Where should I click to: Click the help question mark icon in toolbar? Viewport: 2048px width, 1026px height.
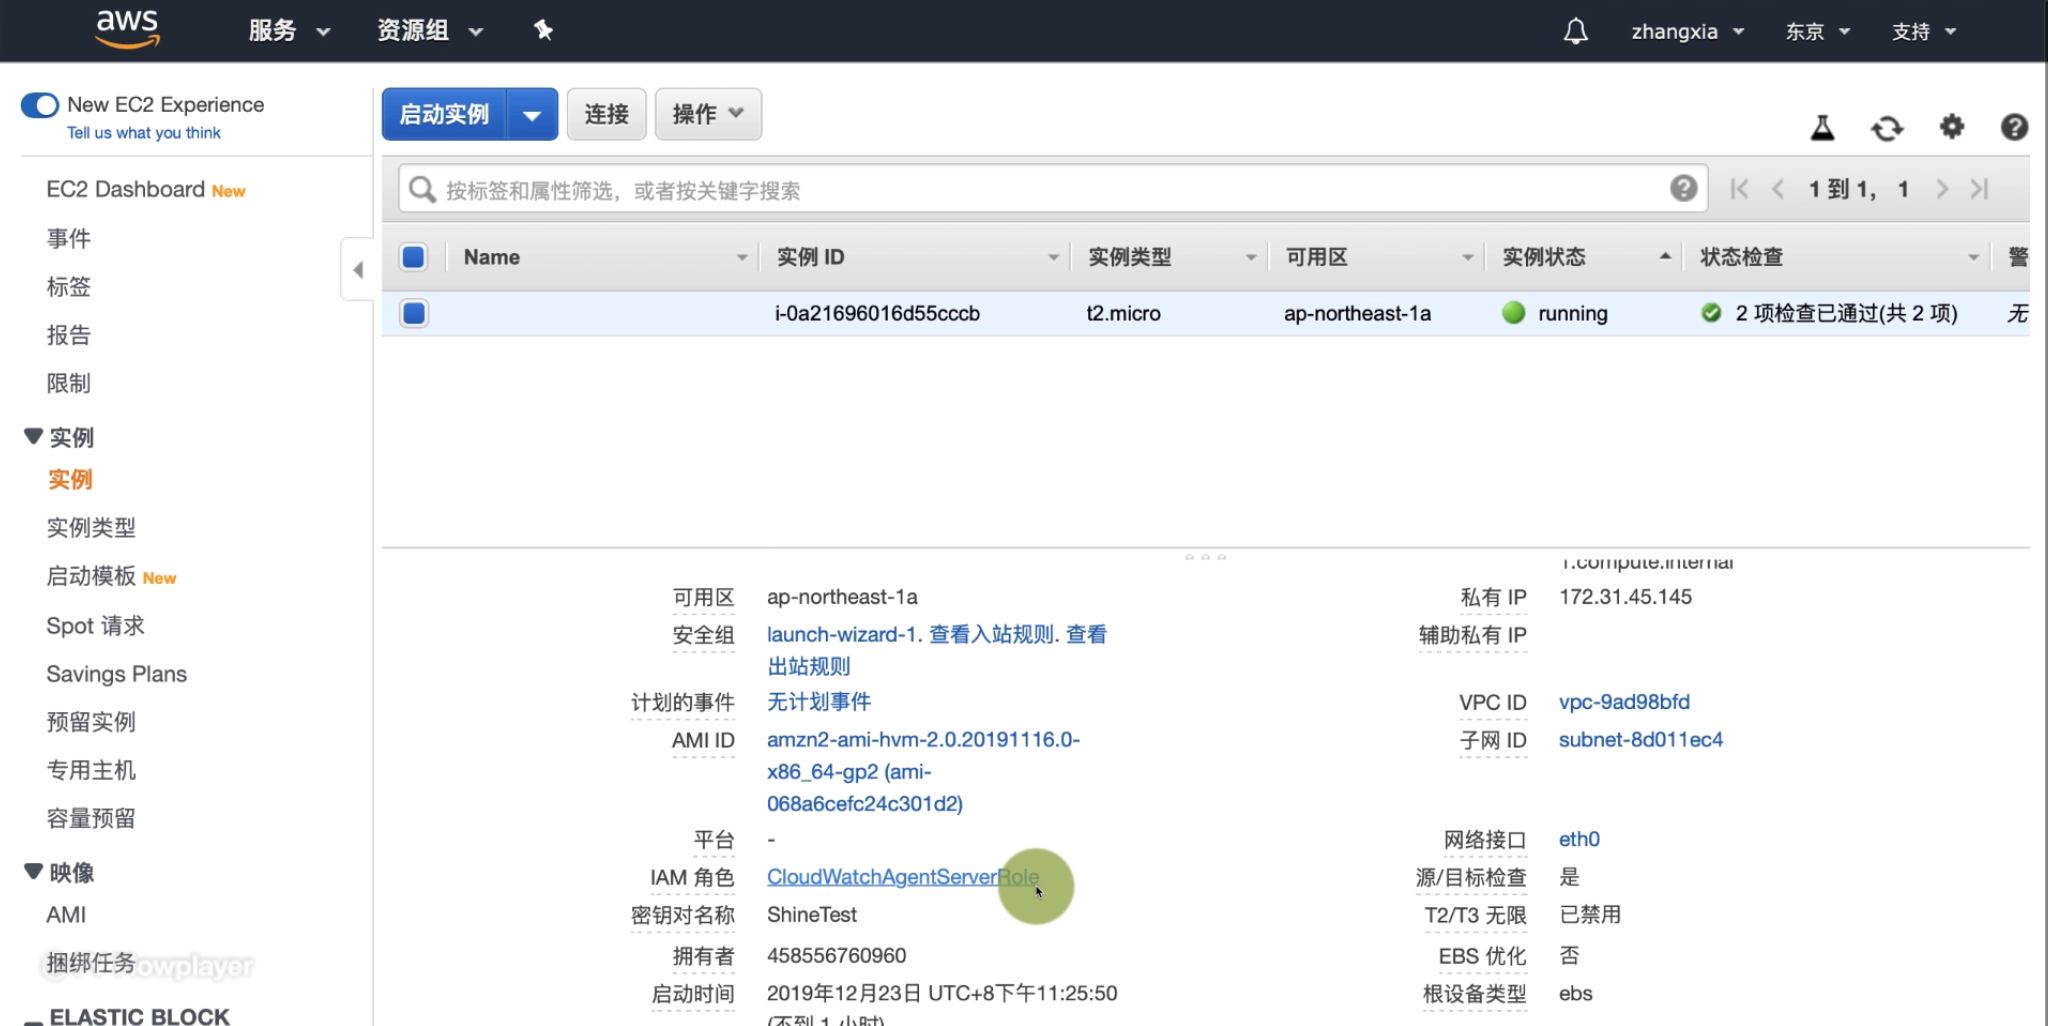pyautogui.click(x=2014, y=127)
